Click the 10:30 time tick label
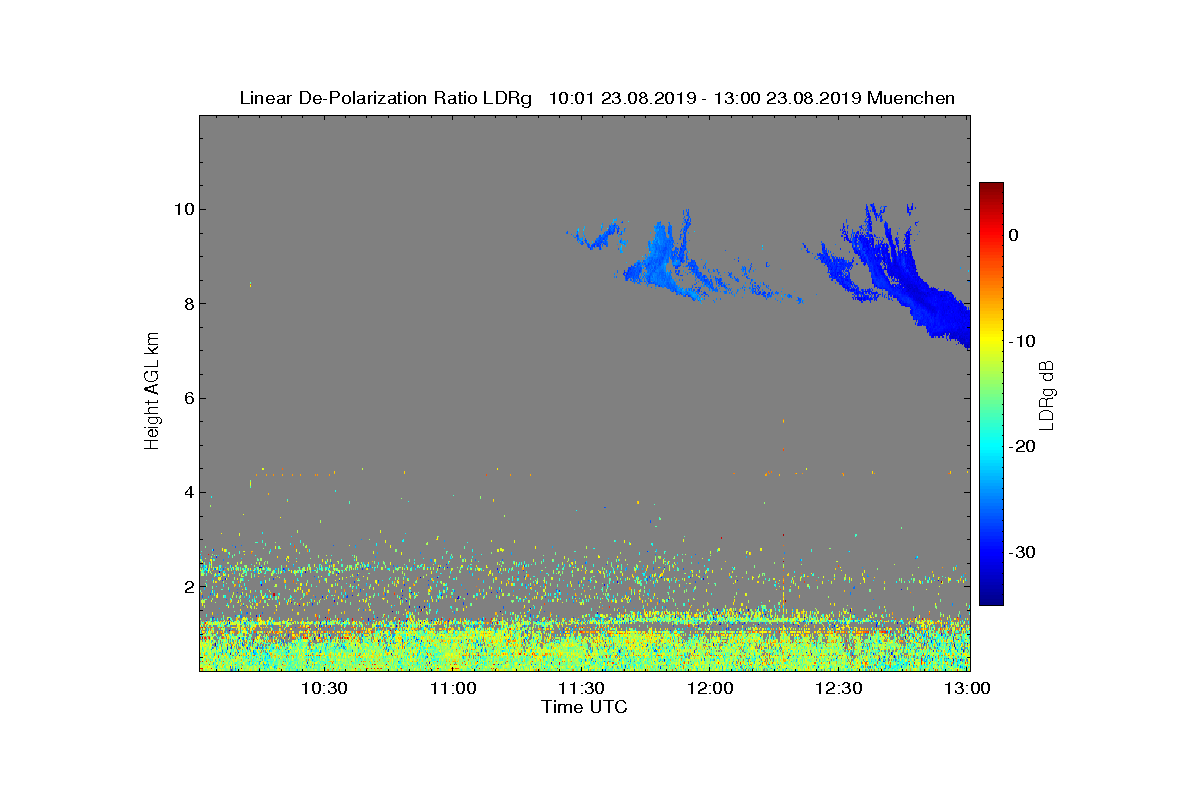The height and width of the screenshot is (800, 1200). 324,689
